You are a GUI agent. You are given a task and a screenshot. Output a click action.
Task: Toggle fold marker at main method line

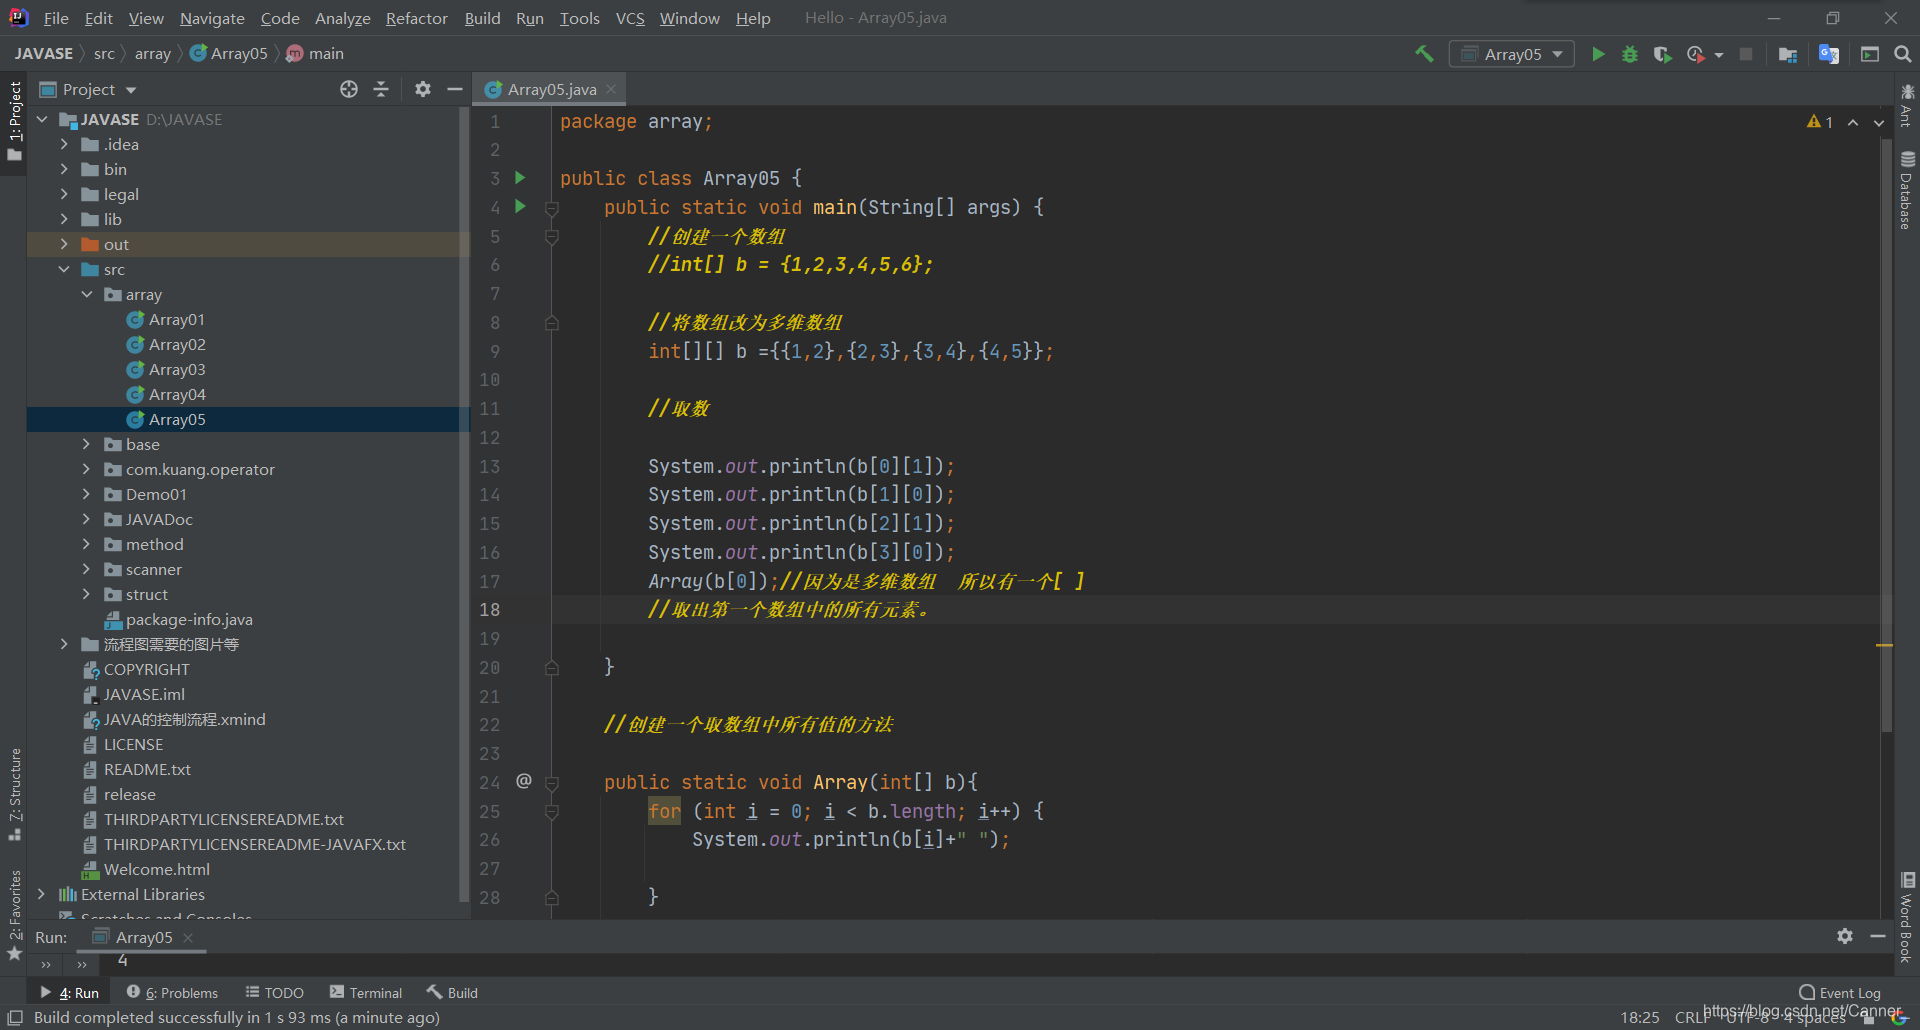coord(552,208)
